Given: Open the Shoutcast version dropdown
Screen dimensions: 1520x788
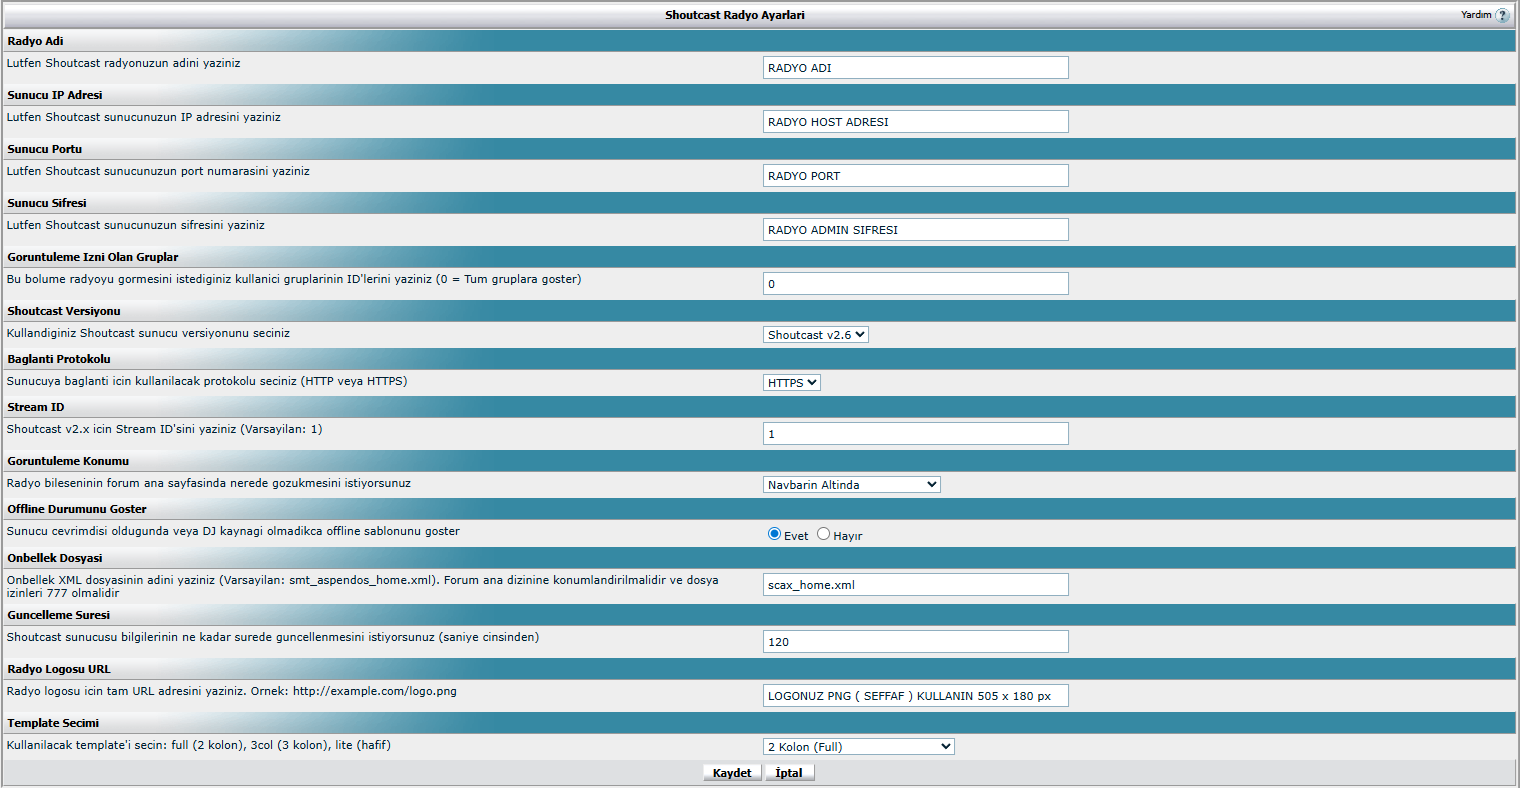Looking at the screenshot, I should [815, 335].
